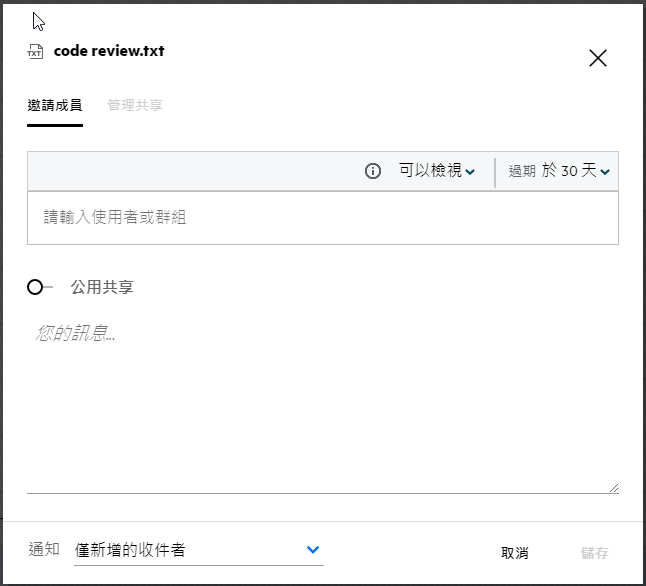646x586 pixels.
Task: Click the 公用共享 label text
Action: (102, 287)
